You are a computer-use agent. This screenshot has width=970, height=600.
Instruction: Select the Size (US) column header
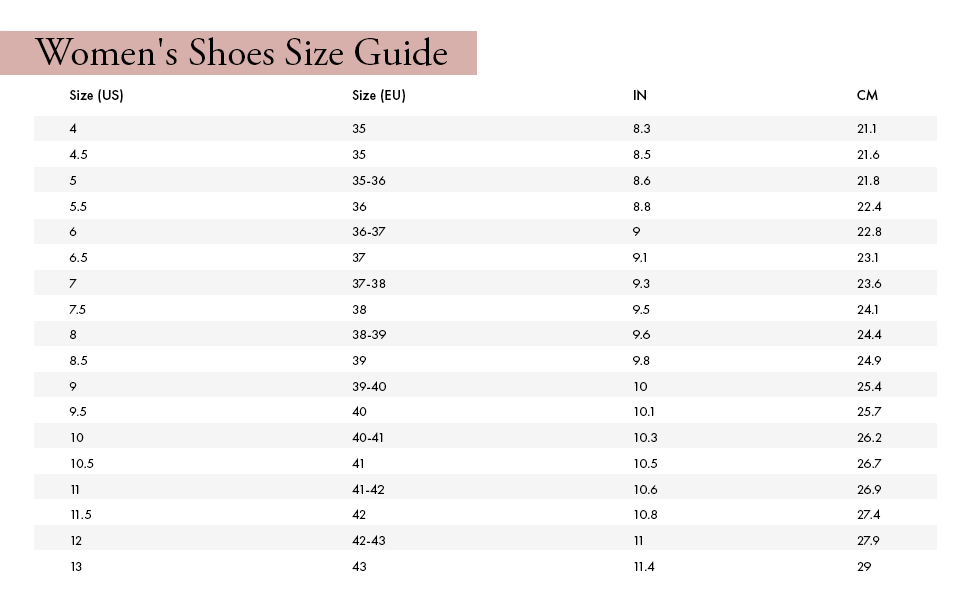(x=97, y=95)
